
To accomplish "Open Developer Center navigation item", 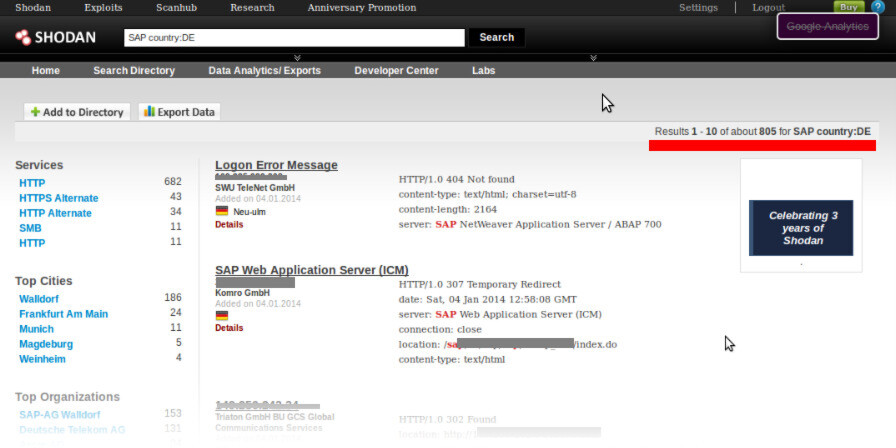I will point(397,70).
